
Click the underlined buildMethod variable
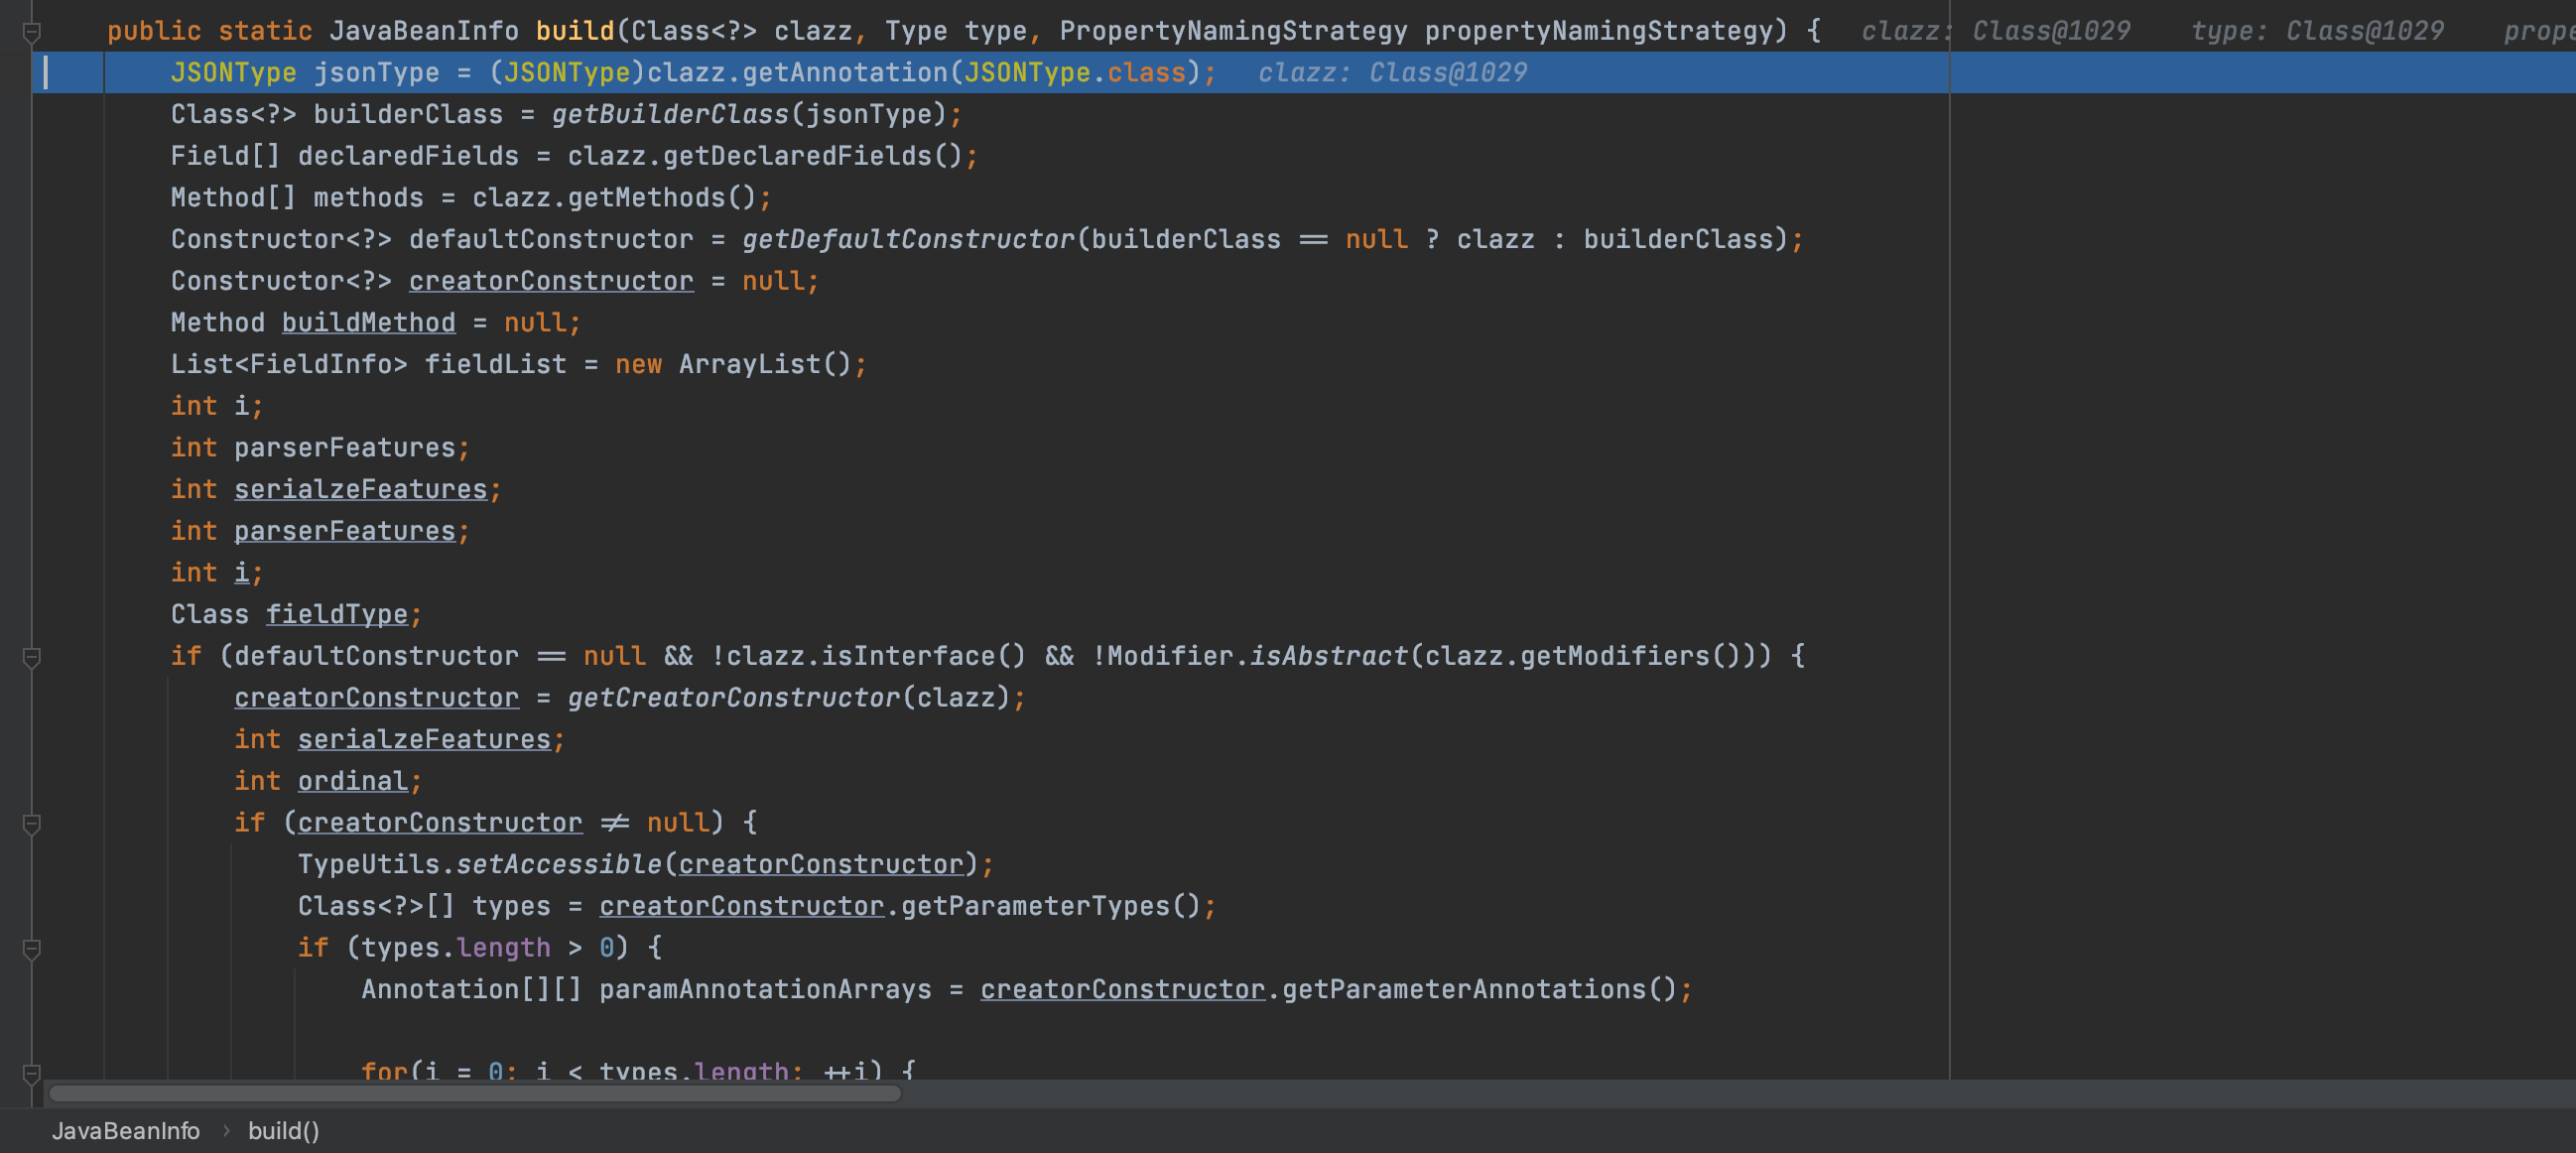point(368,323)
